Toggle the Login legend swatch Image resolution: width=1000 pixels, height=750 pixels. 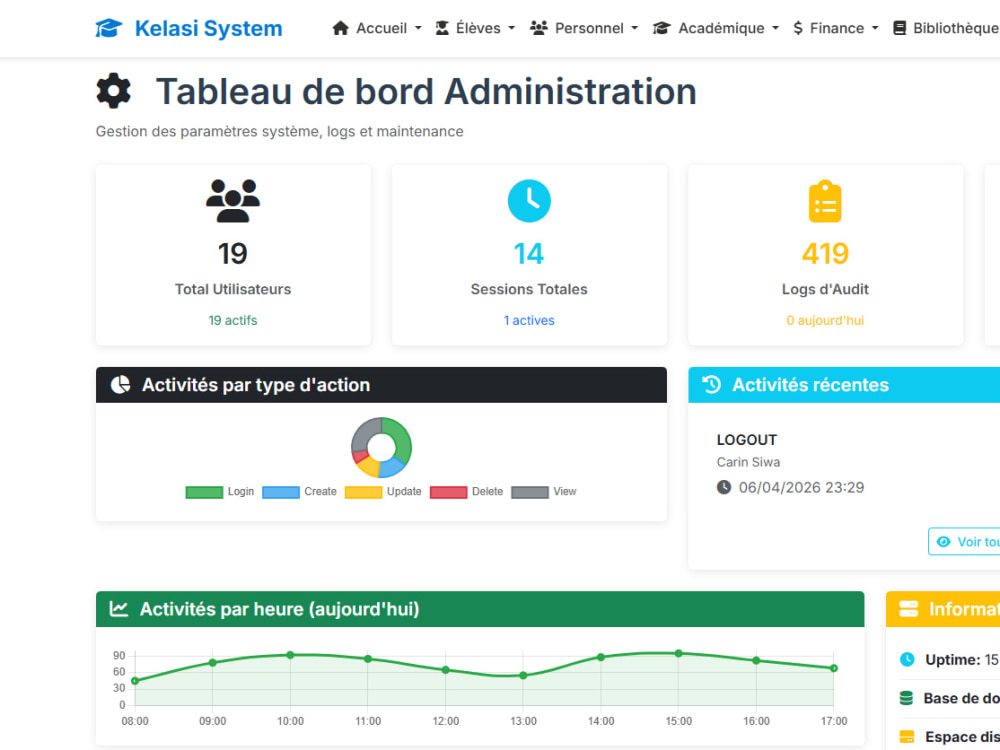click(x=204, y=492)
